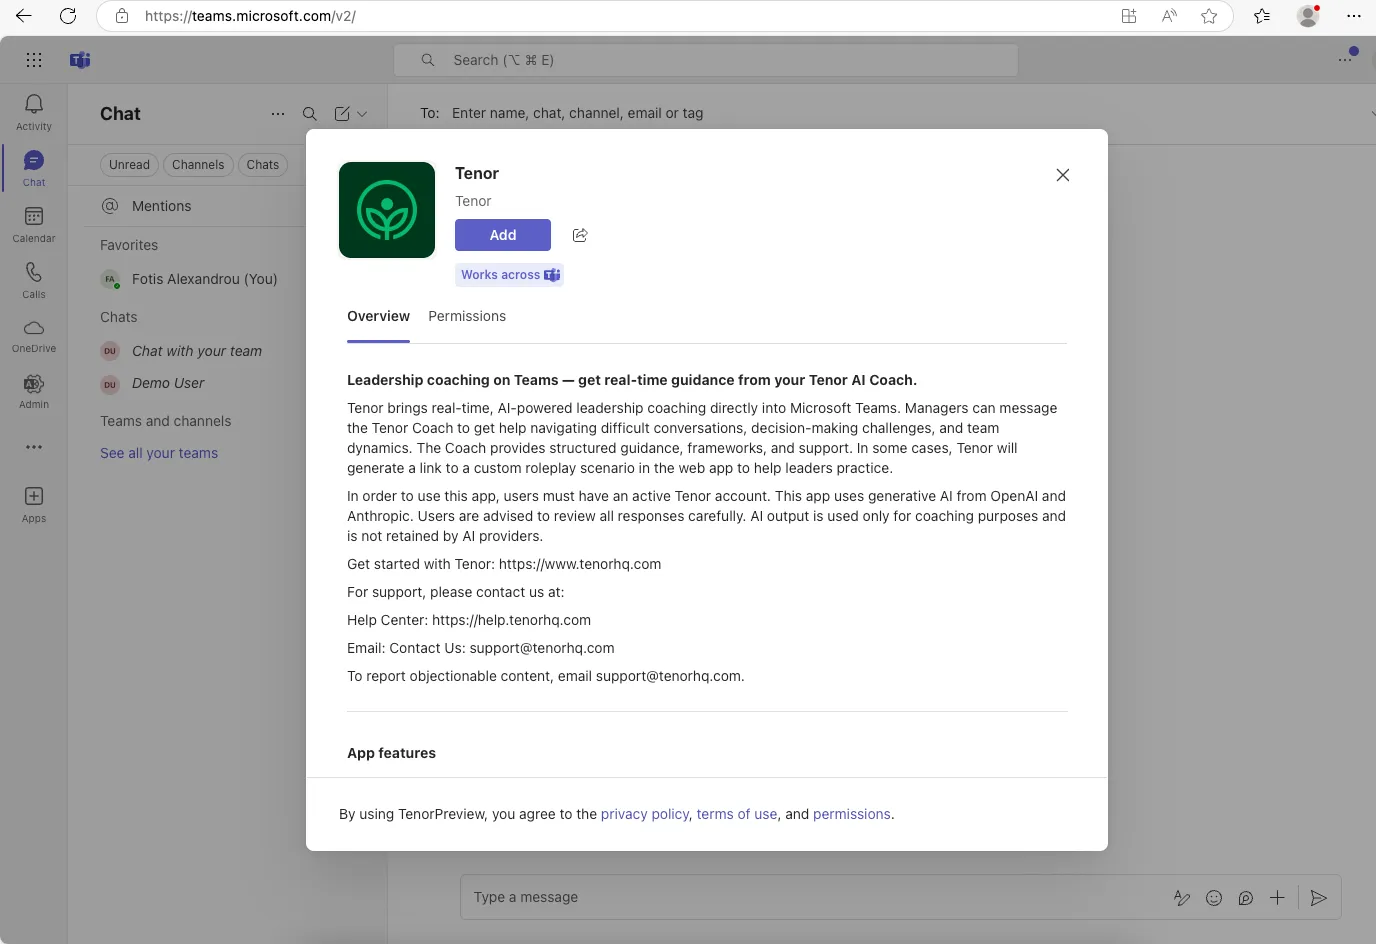Collapse the Chats section header
Image resolution: width=1376 pixels, height=944 pixels.
coord(119,317)
